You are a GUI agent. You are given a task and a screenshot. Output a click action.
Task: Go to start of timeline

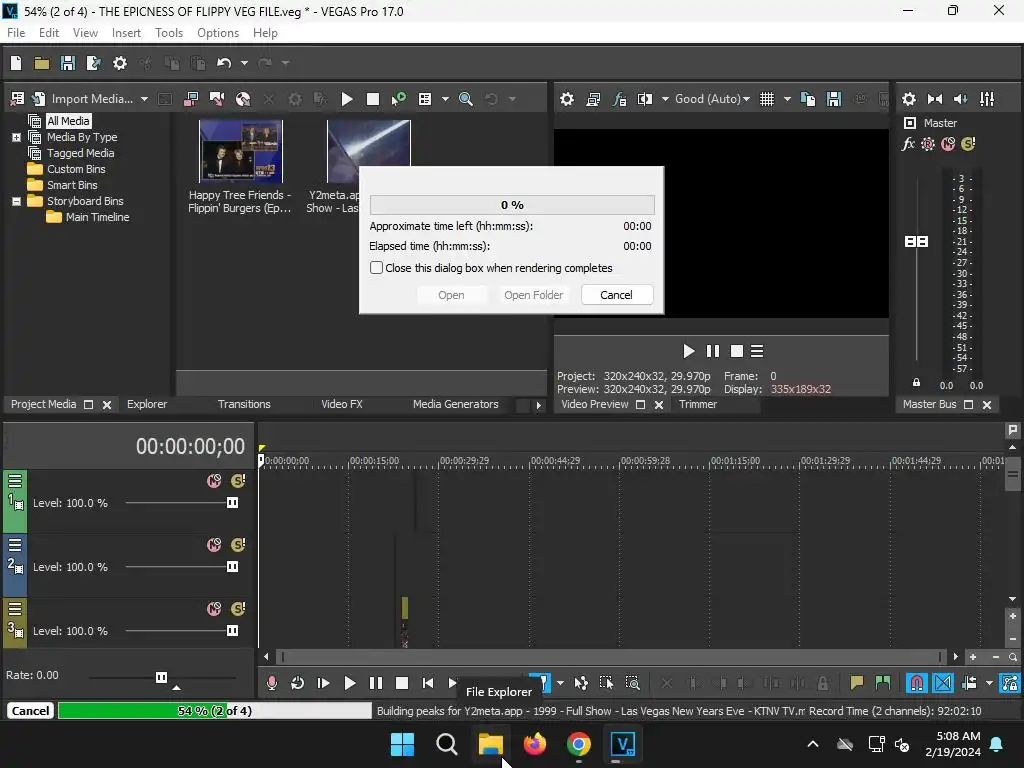click(428, 683)
